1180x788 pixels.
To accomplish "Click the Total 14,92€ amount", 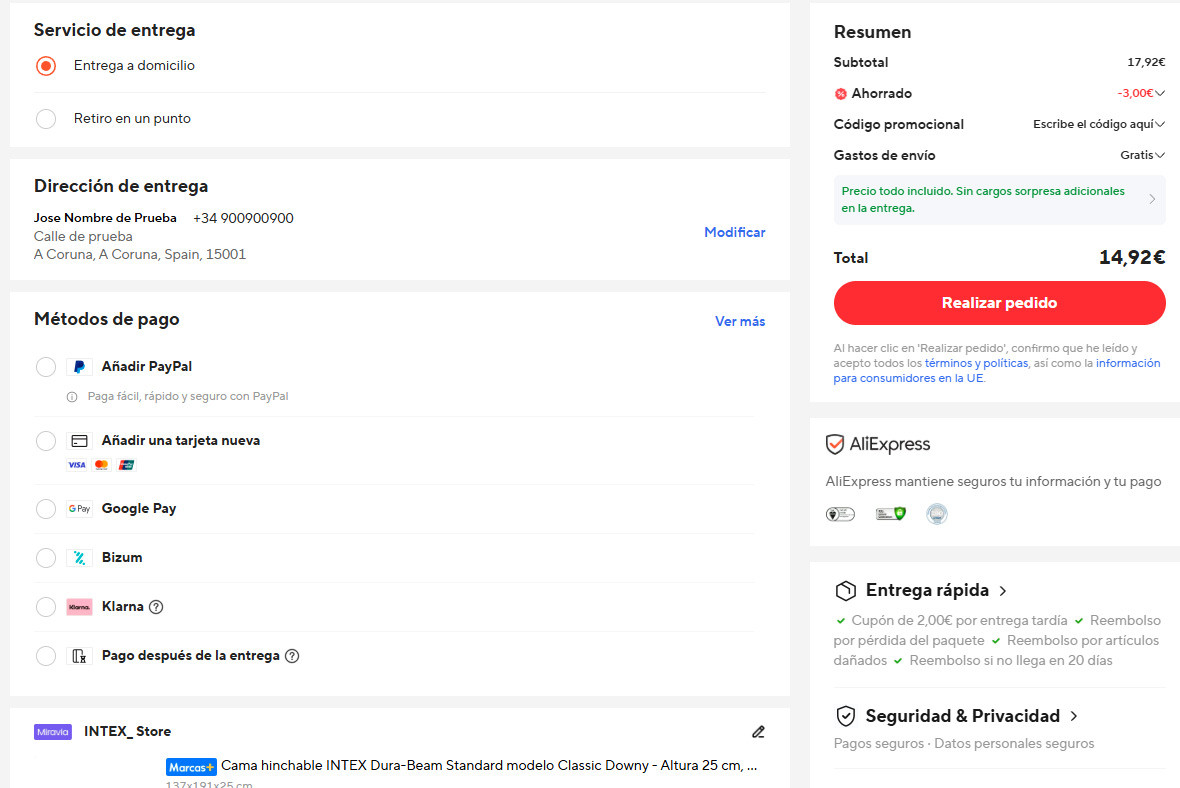I will 1132,257.
